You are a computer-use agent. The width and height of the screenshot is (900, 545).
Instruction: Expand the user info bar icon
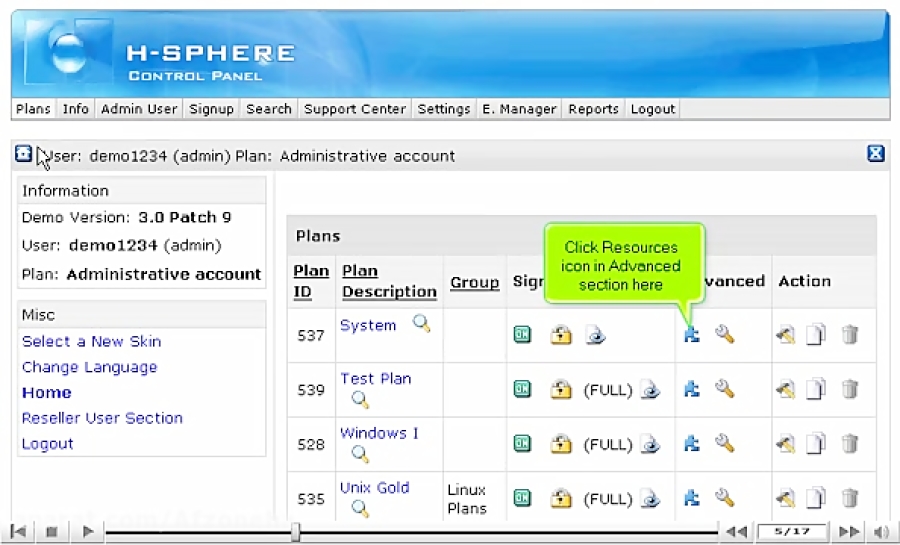[24, 154]
